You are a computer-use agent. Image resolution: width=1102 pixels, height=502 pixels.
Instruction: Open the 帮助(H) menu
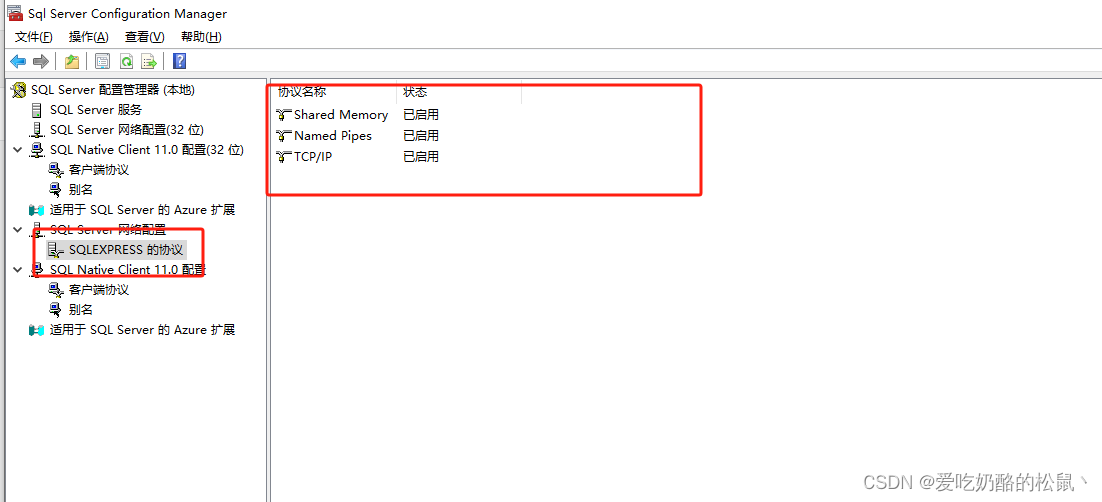[x=201, y=37]
